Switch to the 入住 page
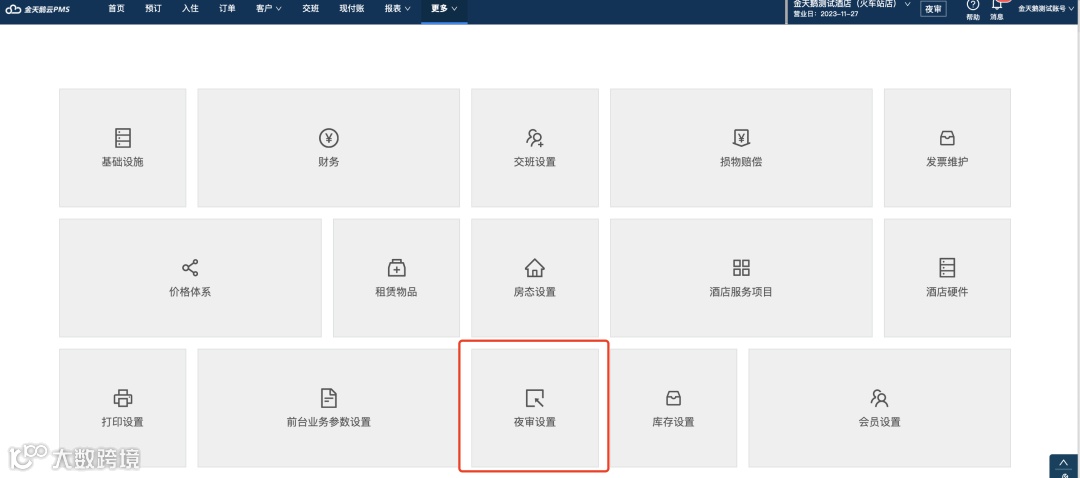This screenshot has width=1080, height=478. (x=190, y=9)
